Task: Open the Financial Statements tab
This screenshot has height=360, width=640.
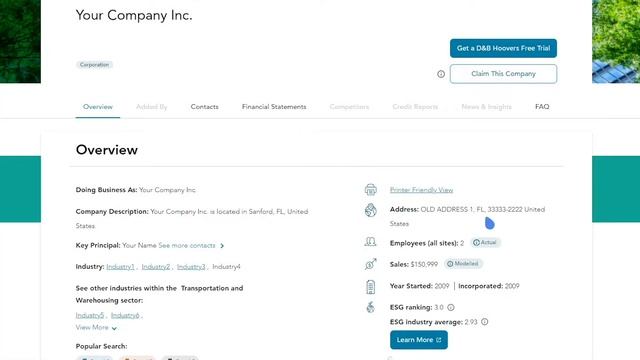Action: coord(274,107)
